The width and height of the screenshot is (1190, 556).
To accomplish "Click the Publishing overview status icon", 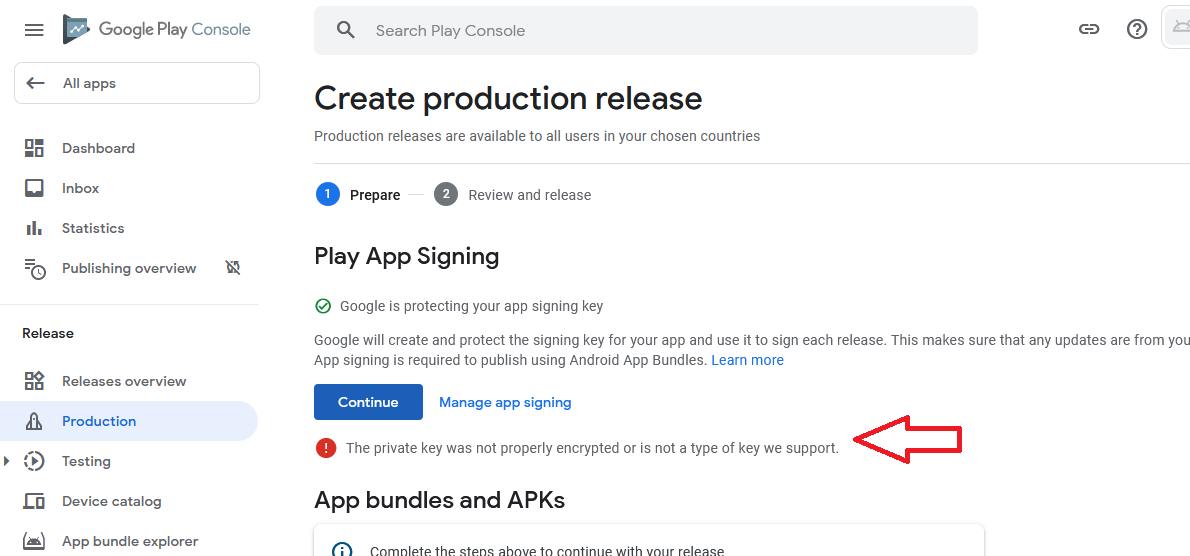I will 233,268.
